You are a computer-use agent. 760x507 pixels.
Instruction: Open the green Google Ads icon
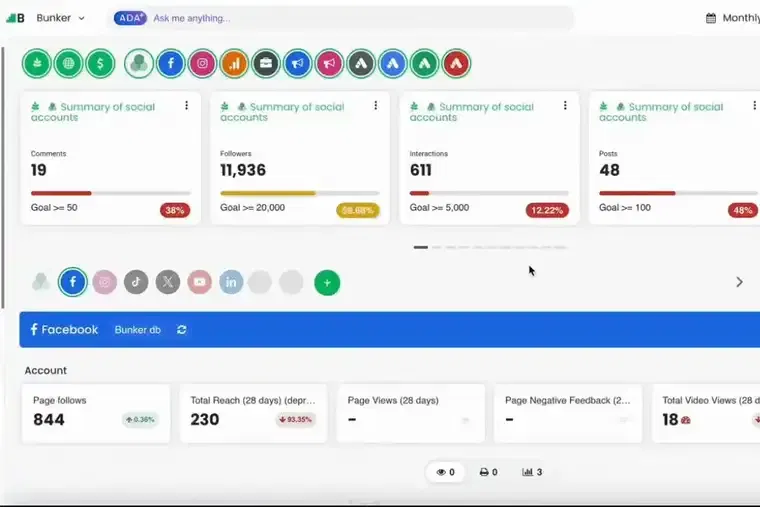(425, 63)
